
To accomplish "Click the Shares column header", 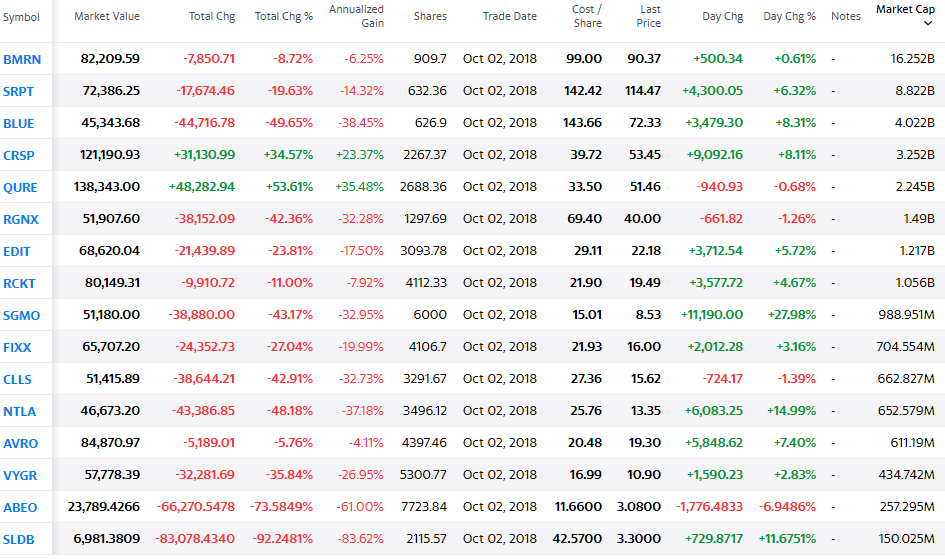I will coord(430,17).
